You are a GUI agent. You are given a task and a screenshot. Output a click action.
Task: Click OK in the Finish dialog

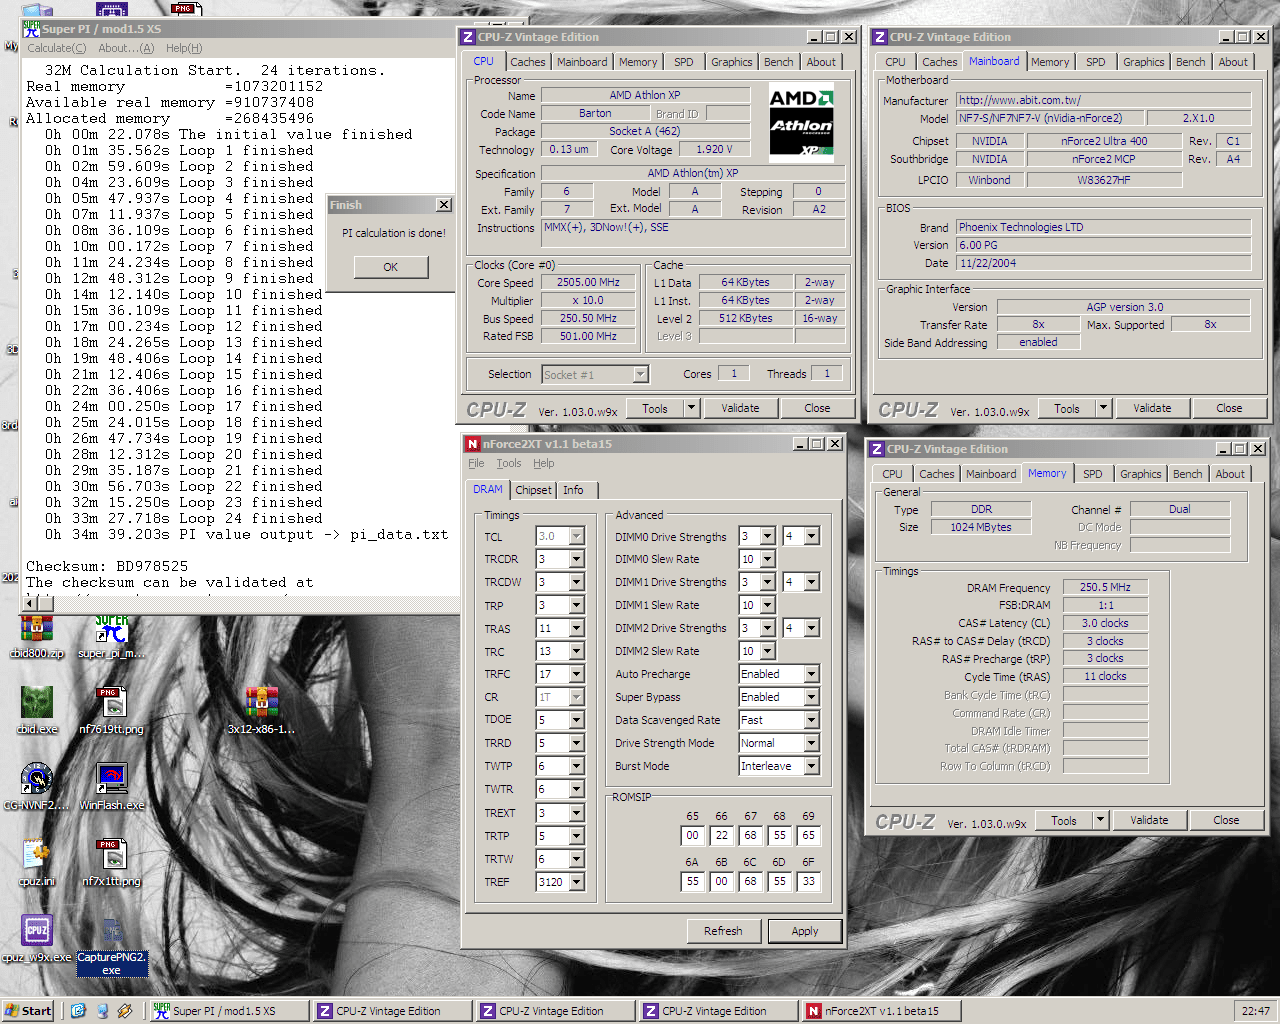click(391, 267)
